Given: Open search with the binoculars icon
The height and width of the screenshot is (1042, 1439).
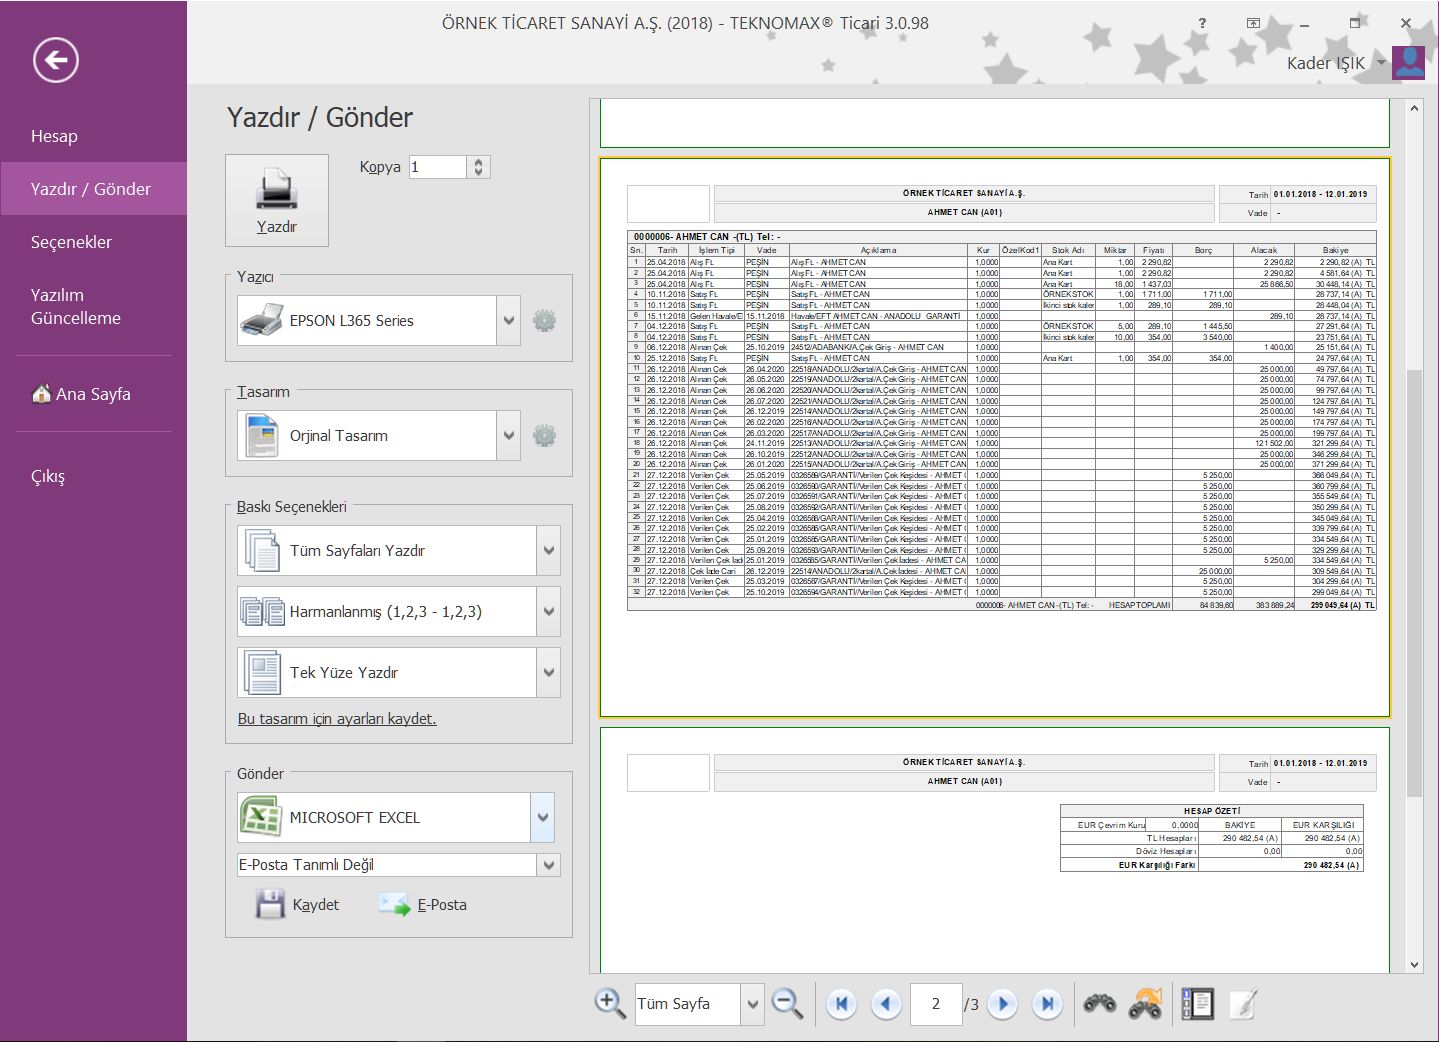Looking at the screenshot, I should [x=1100, y=1004].
